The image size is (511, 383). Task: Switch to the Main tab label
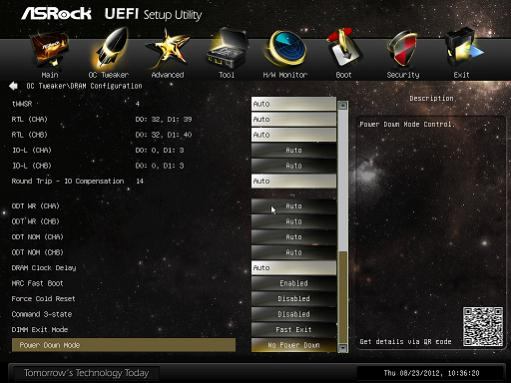point(50,75)
